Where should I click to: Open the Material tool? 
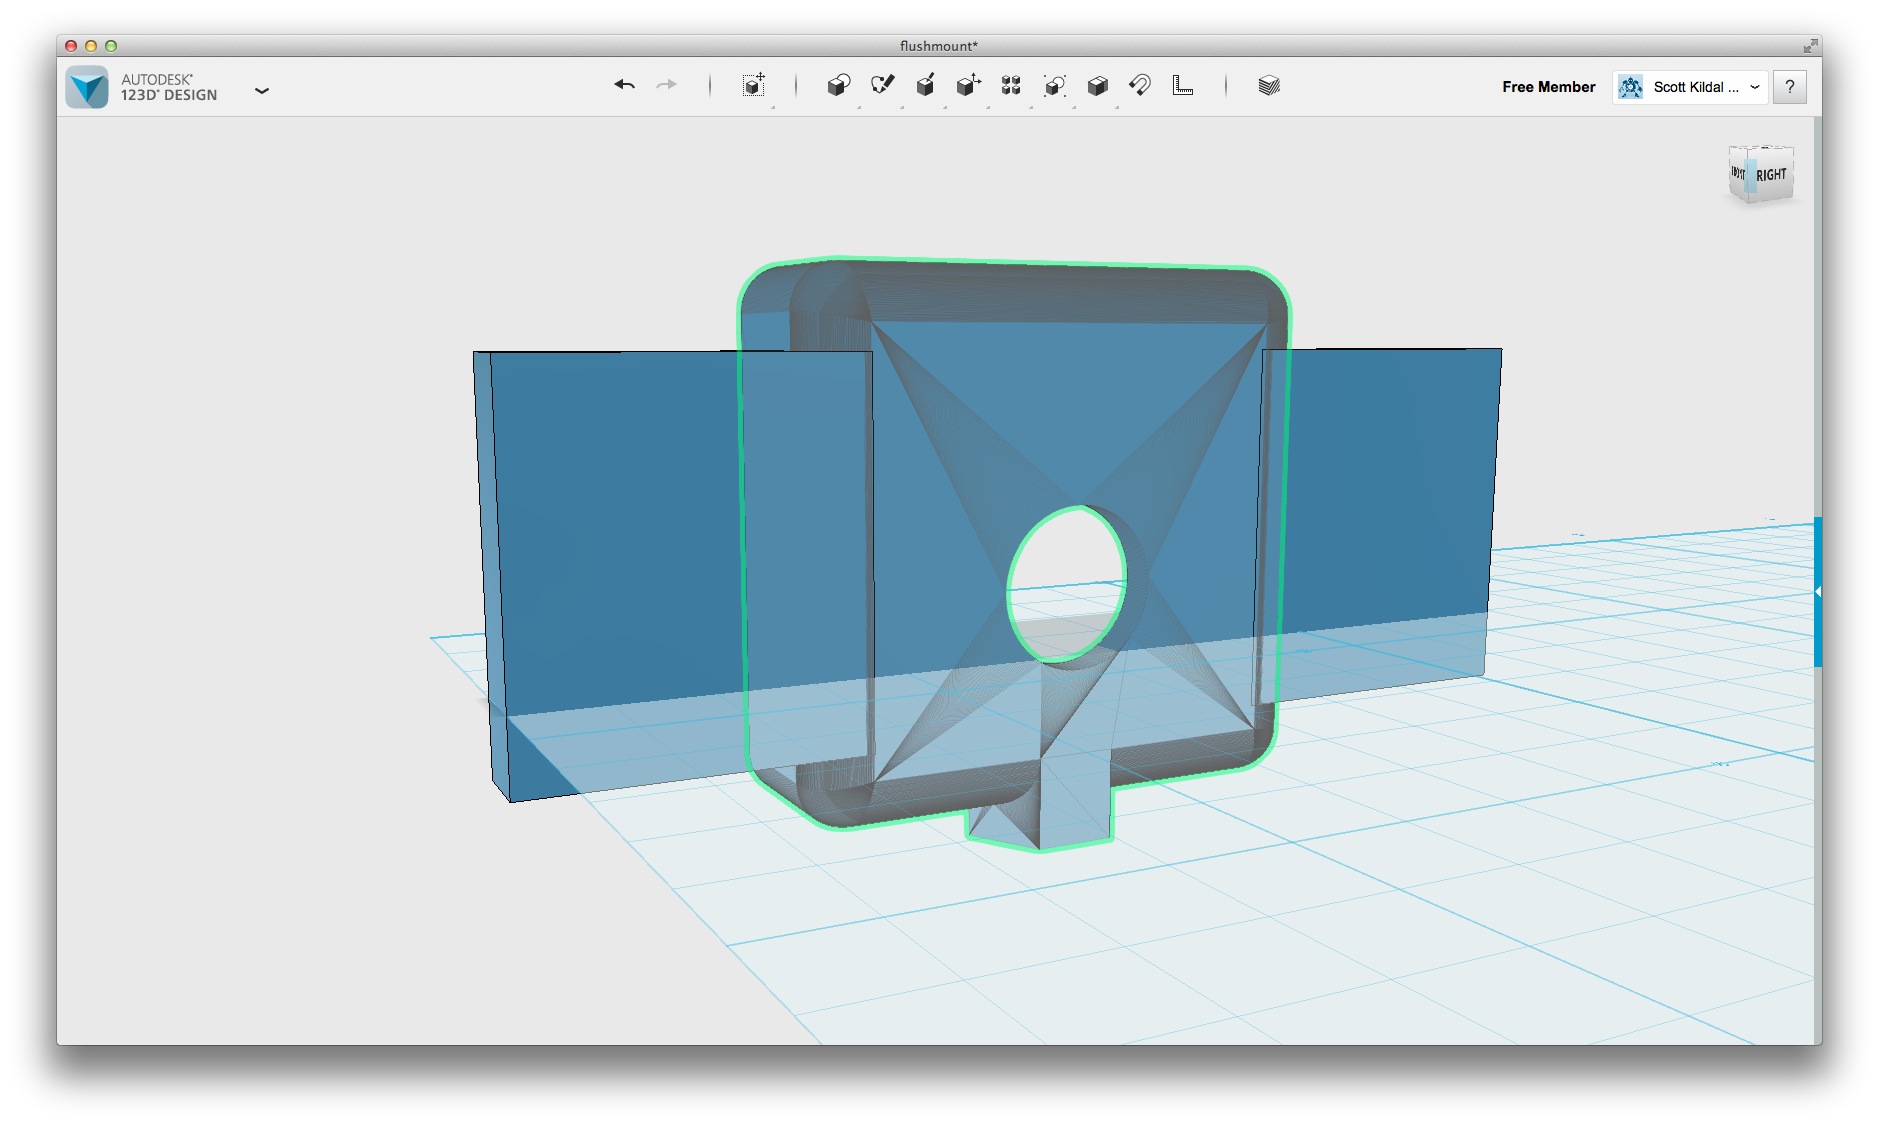pyautogui.click(x=1269, y=86)
